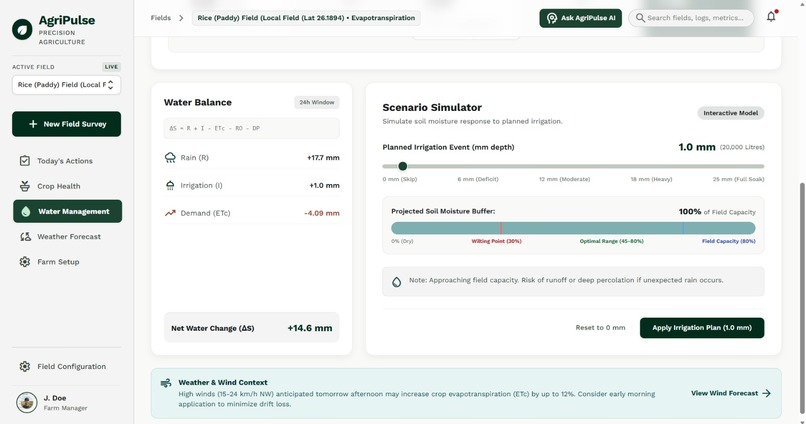Click the Water Management droplet icon
Image resolution: width=806 pixels, height=424 pixels.
click(x=26, y=211)
